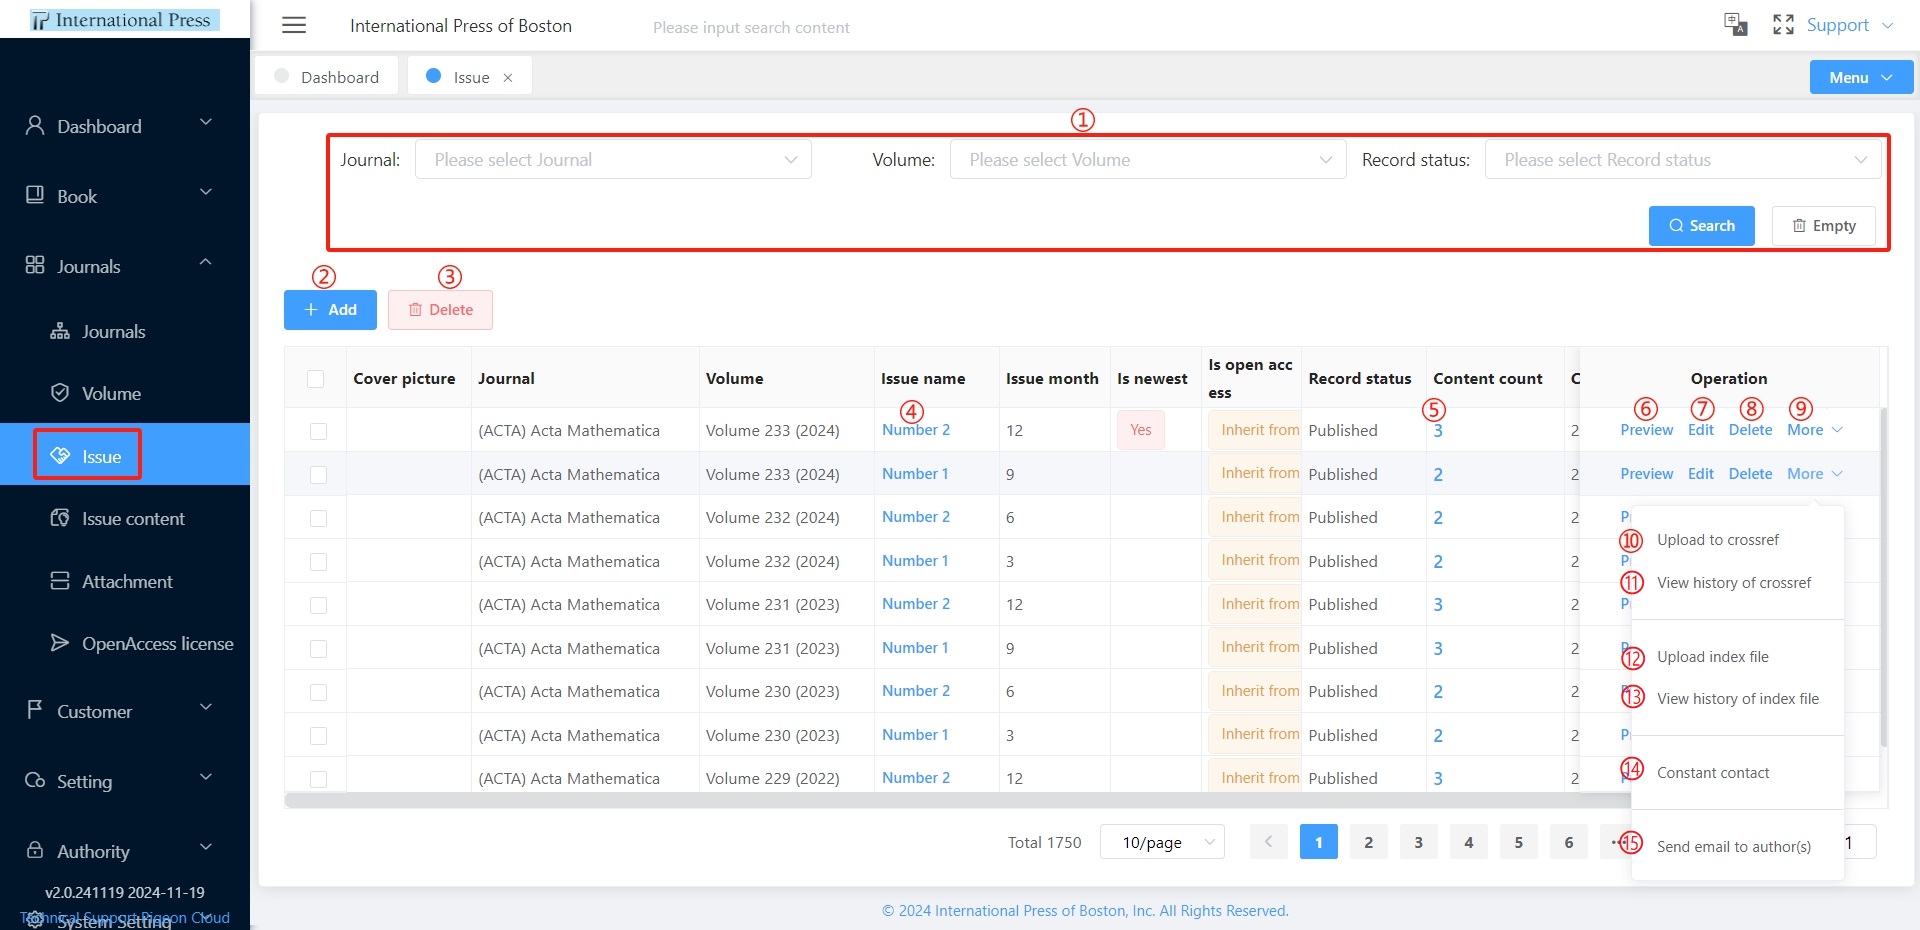Screen dimensions: 1920x930
Task: Click the blue Search button
Action: pyautogui.click(x=1701, y=226)
